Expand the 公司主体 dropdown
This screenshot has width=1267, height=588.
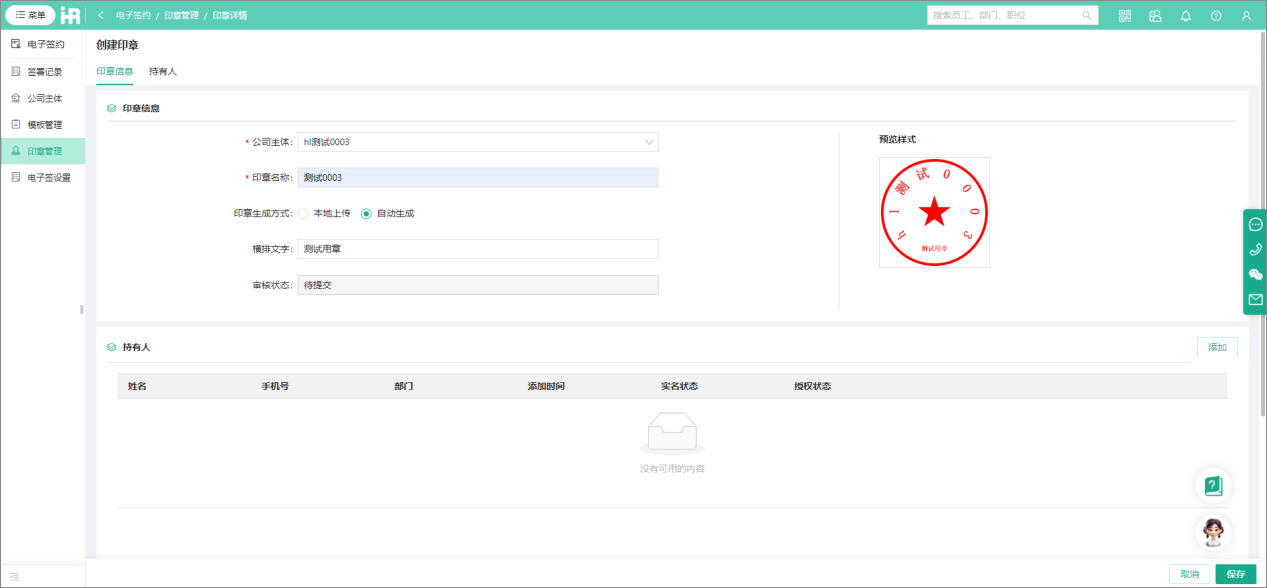[648, 142]
